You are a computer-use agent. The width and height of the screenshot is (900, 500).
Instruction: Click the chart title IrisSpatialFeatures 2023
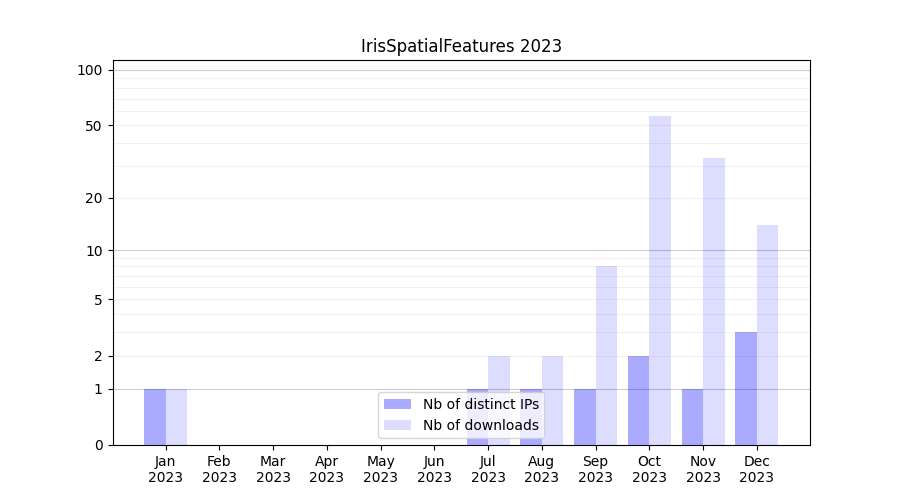coord(461,46)
